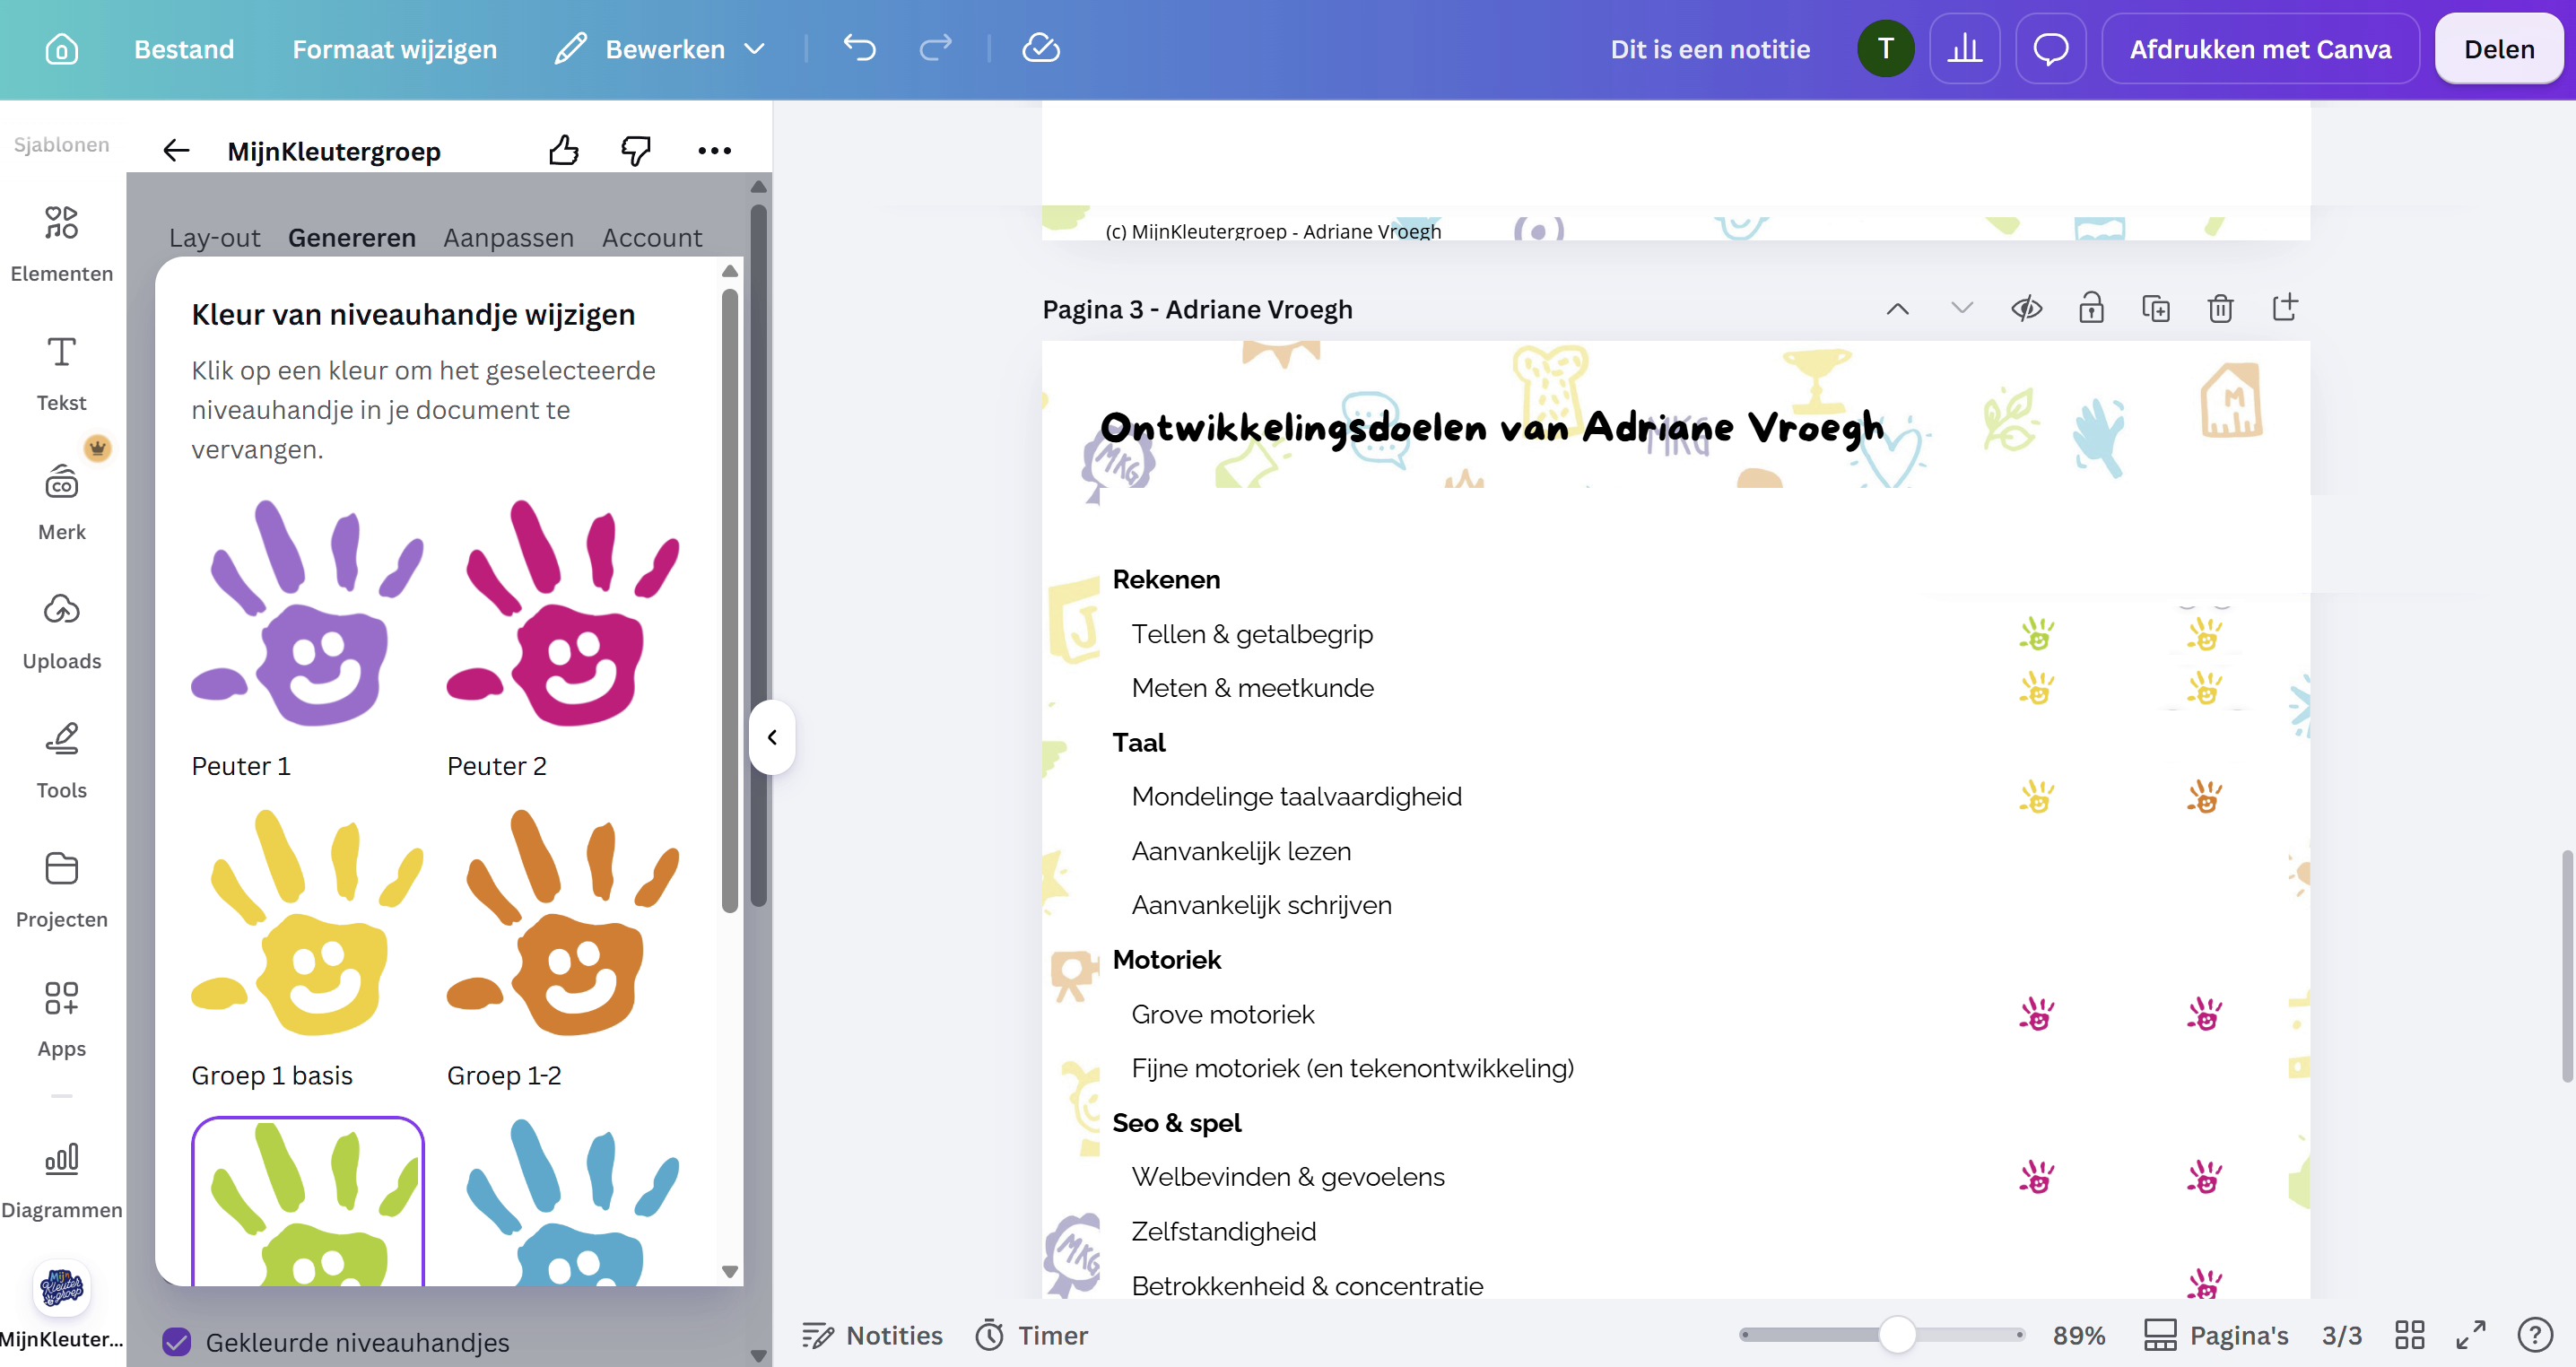Image resolution: width=2576 pixels, height=1367 pixels.
Task: Click the Delen button
Action: 2499,49
